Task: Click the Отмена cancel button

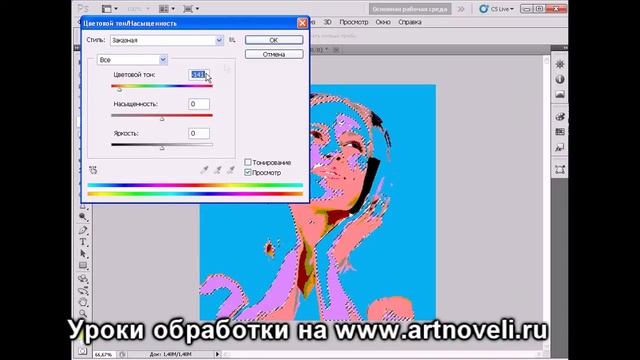Action: (x=274, y=54)
